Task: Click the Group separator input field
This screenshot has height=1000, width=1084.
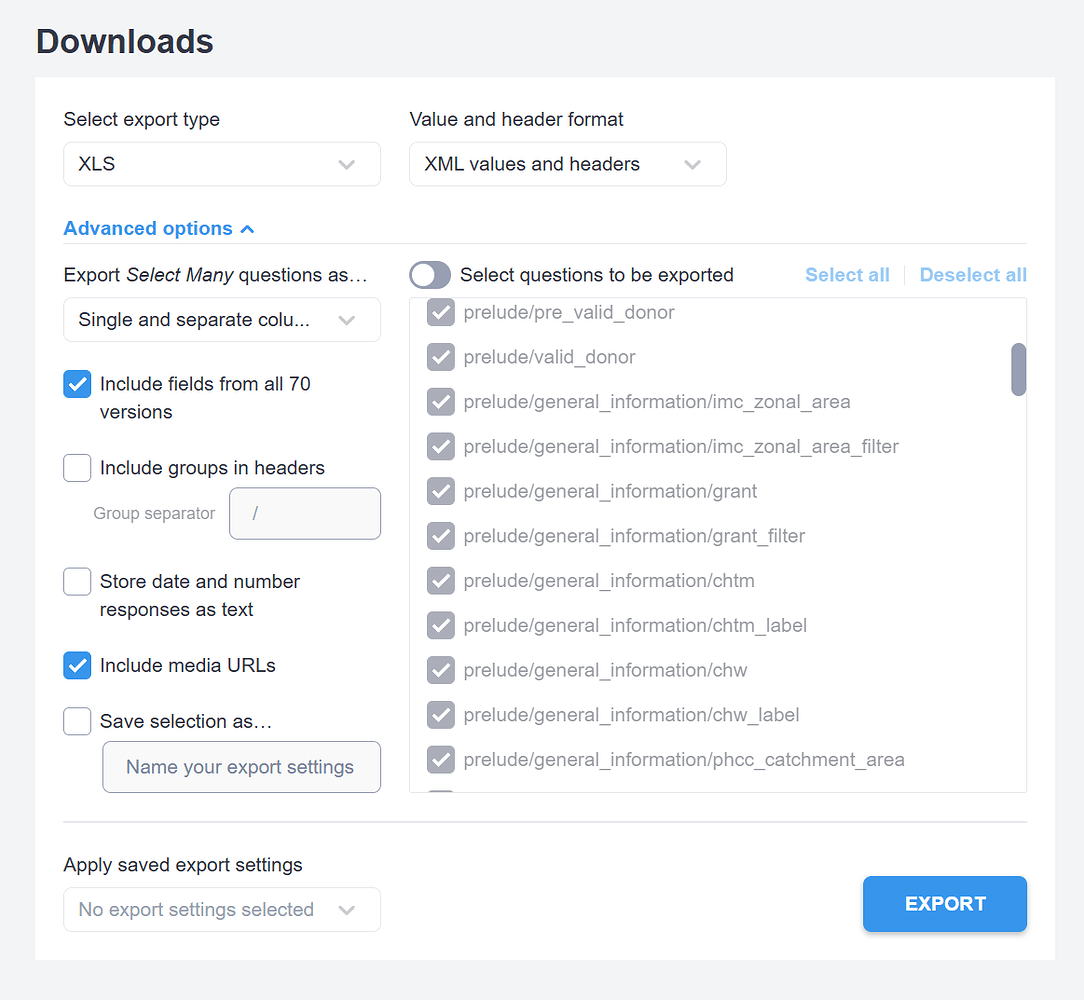Action: 305,513
